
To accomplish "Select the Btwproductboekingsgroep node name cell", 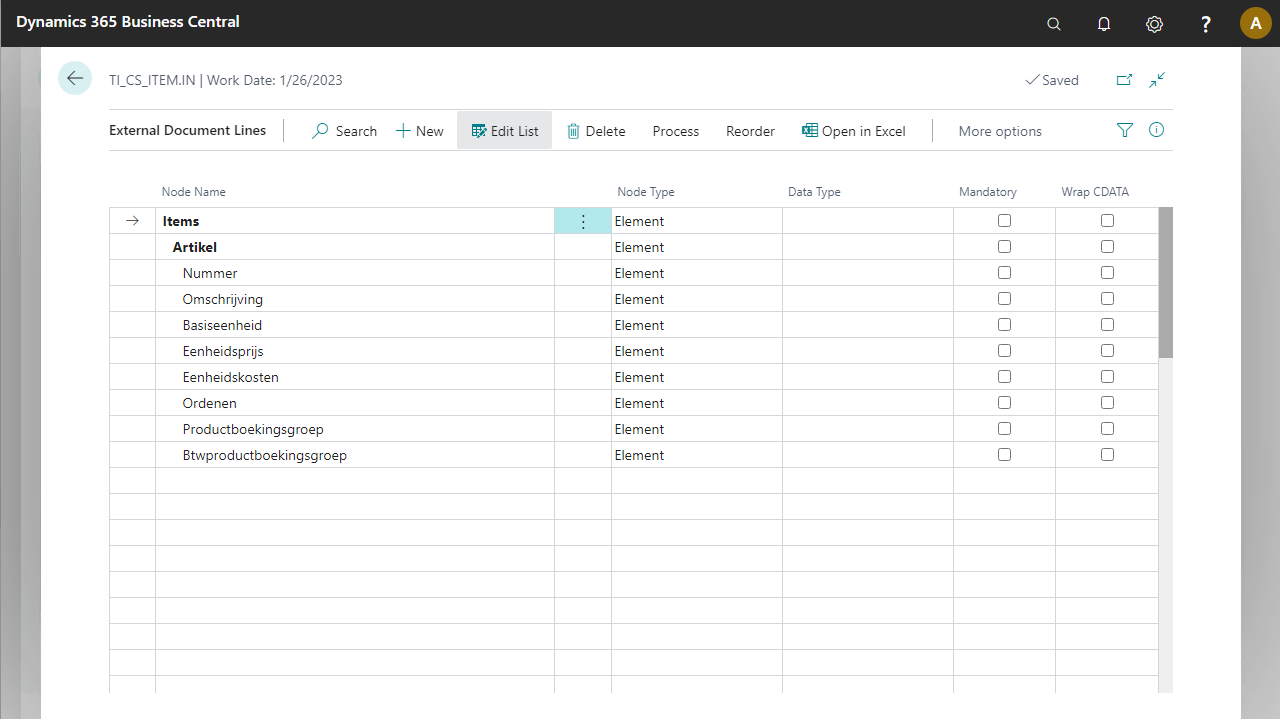I will tap(355, 455).
